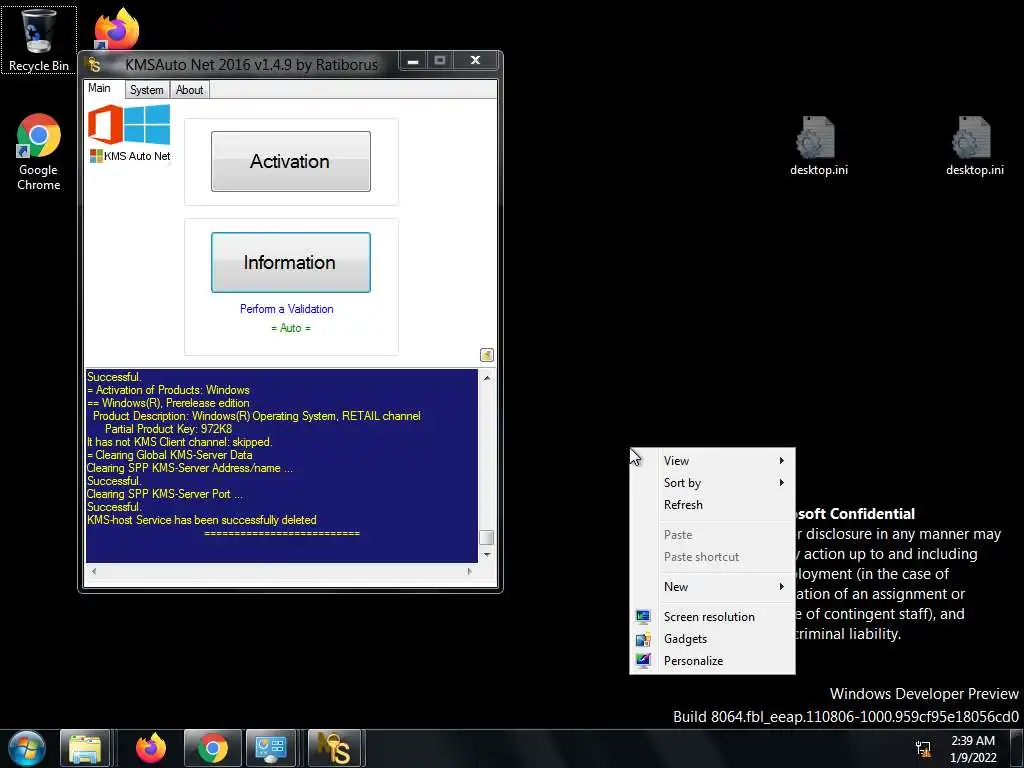Open Gadgets from context menu
Screen dimensions: 1024x768
point(712,639)
